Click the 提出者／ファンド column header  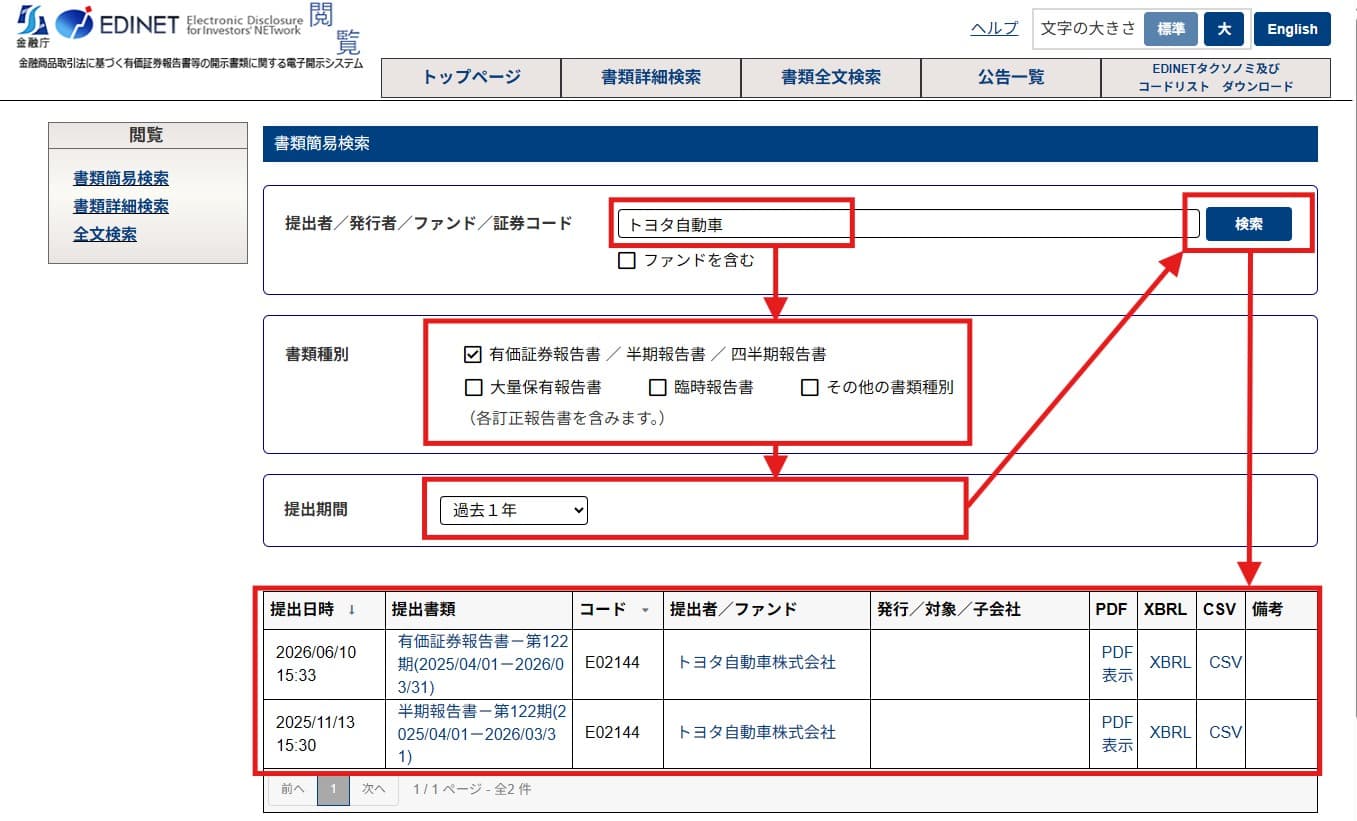767,610
